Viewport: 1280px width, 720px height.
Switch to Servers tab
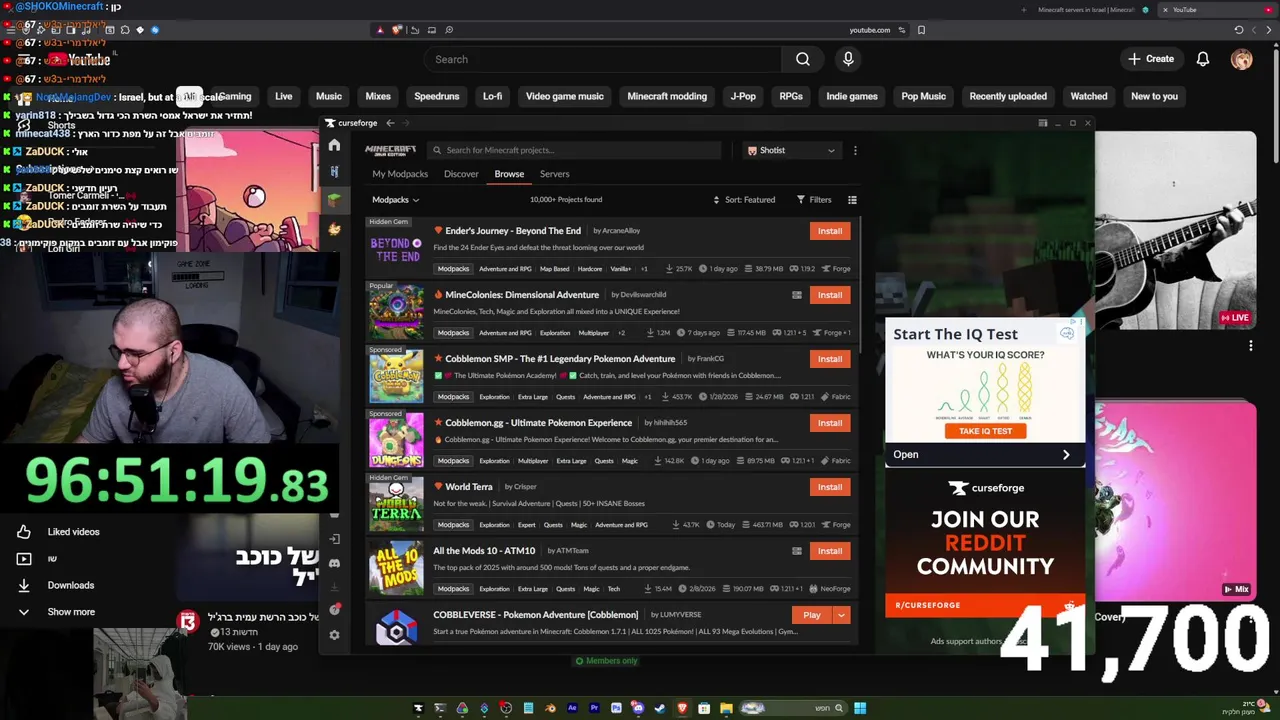coord(554,174)
